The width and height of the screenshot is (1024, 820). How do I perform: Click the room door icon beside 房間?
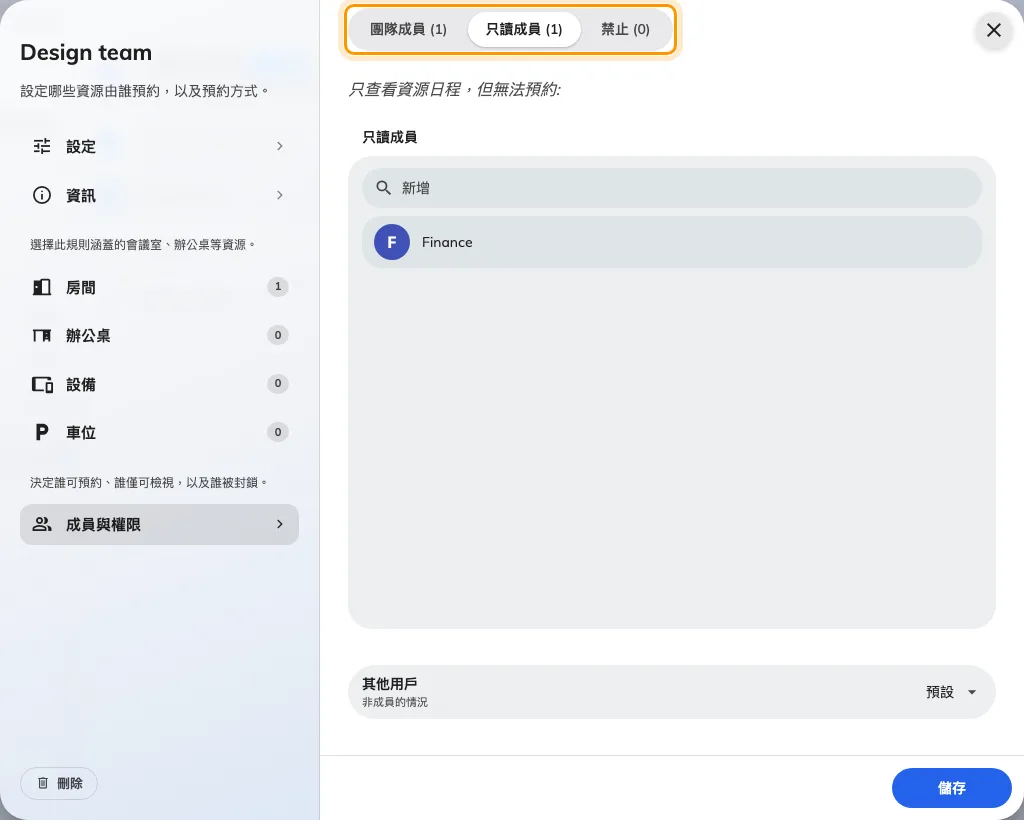42,287
